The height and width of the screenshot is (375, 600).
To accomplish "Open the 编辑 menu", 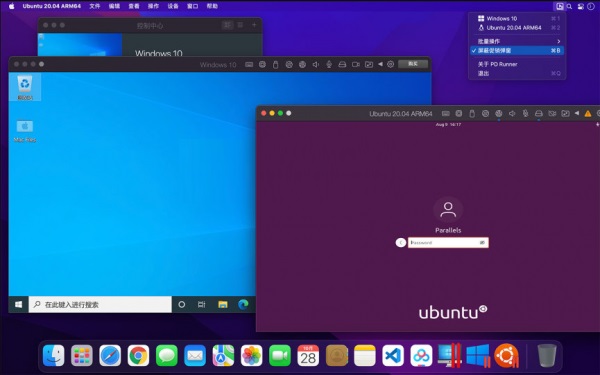I will coord(114,6).
